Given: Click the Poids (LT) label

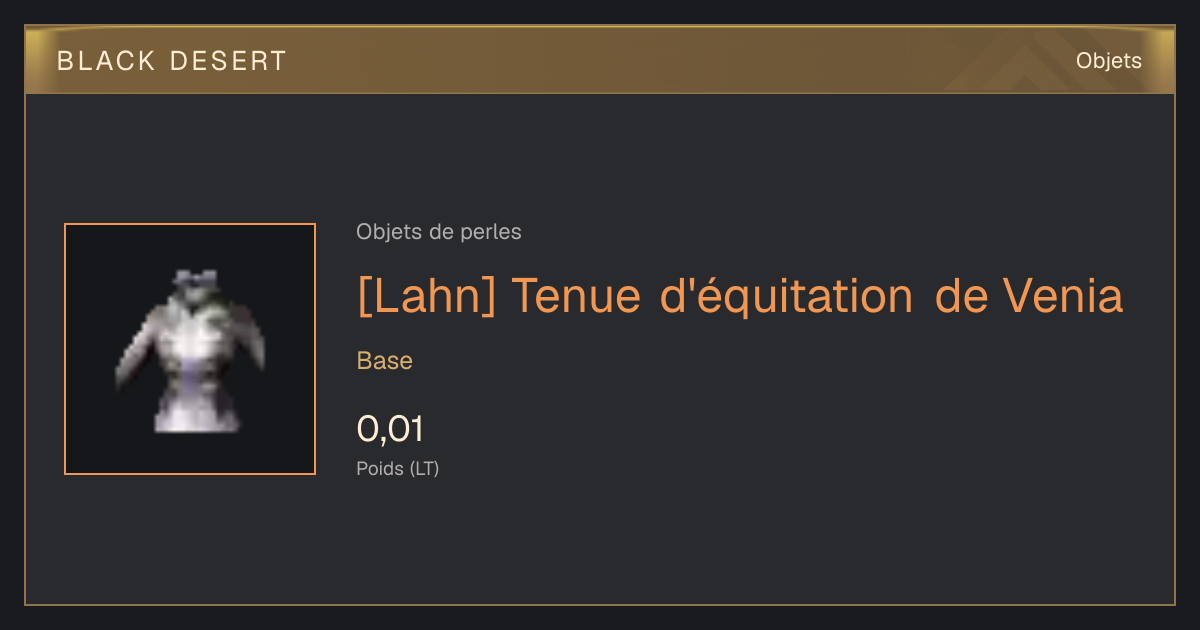Looking at the screenshot, I should click(x=398, y=468).
